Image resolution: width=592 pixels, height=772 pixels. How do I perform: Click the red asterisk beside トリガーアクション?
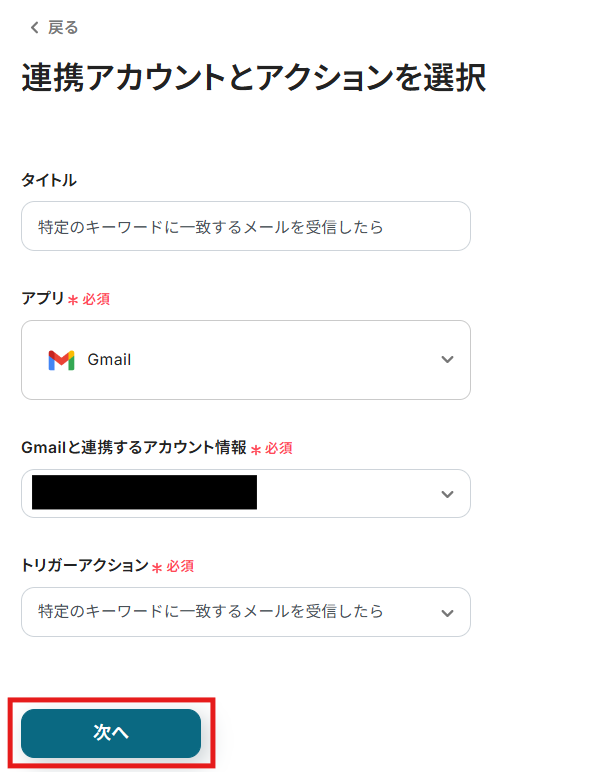(157, 568)
